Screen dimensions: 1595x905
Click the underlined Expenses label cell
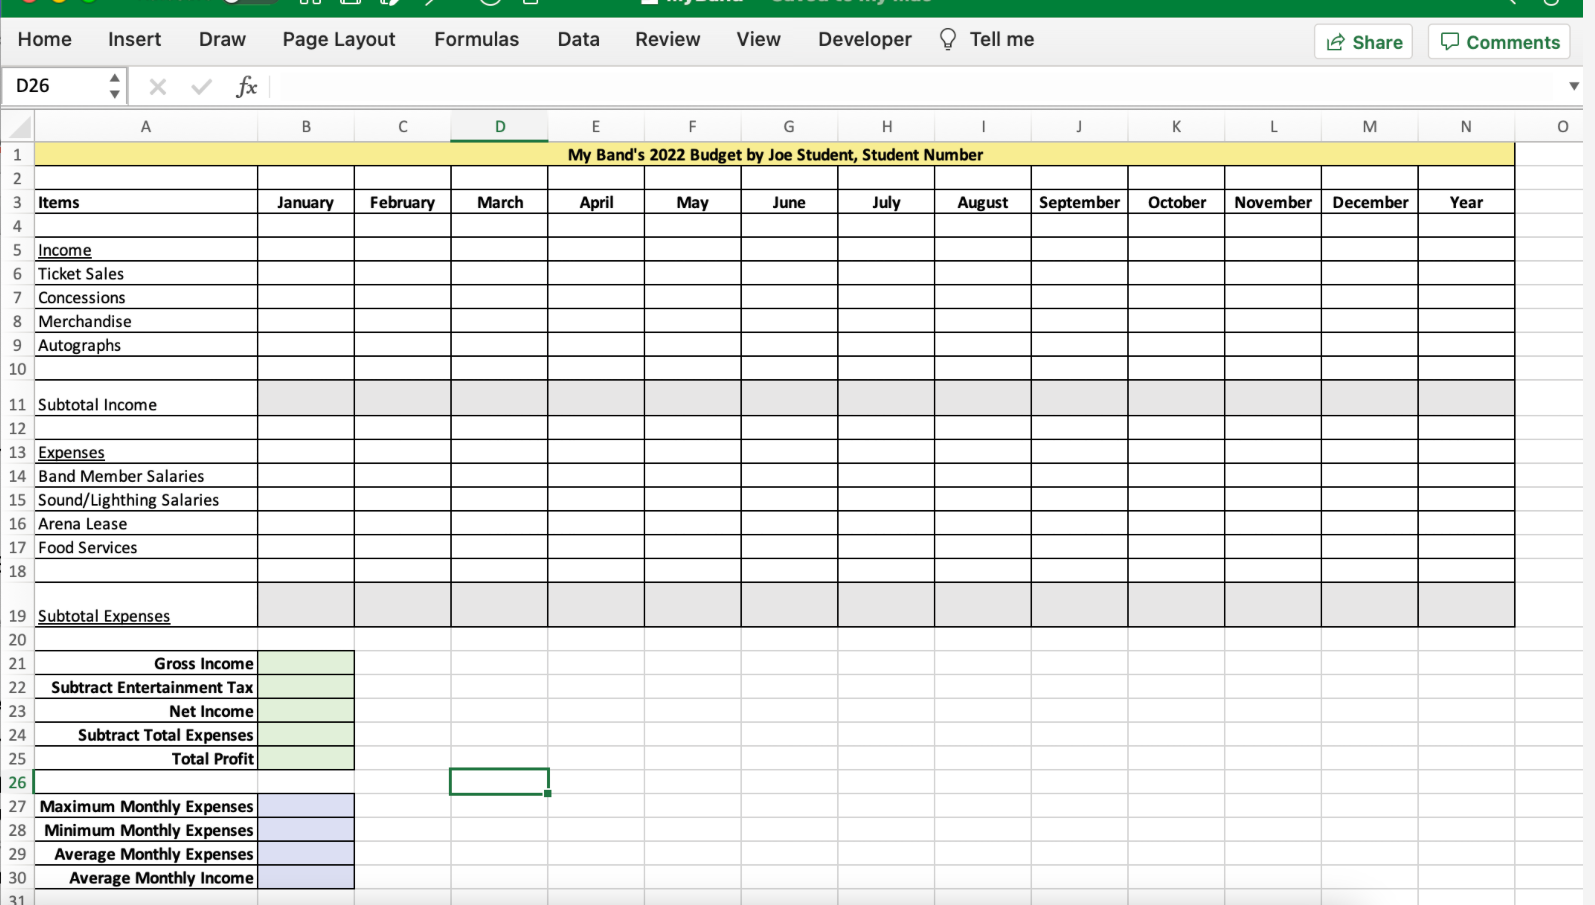click(146, 452)
